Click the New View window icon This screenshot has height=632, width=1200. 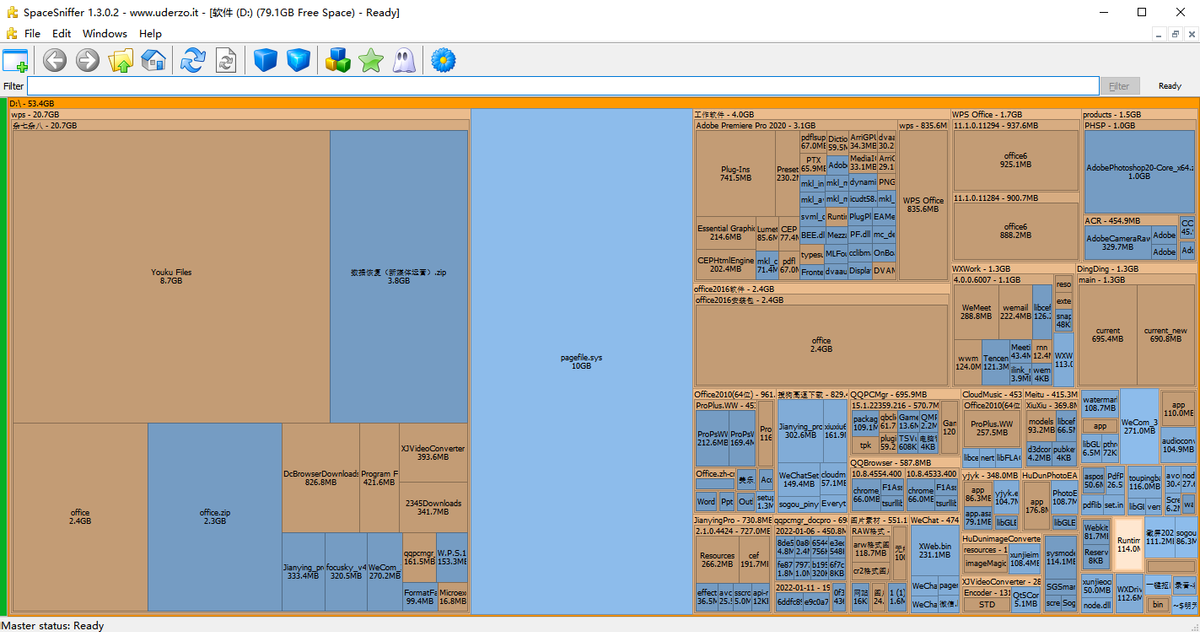point(16,61)
